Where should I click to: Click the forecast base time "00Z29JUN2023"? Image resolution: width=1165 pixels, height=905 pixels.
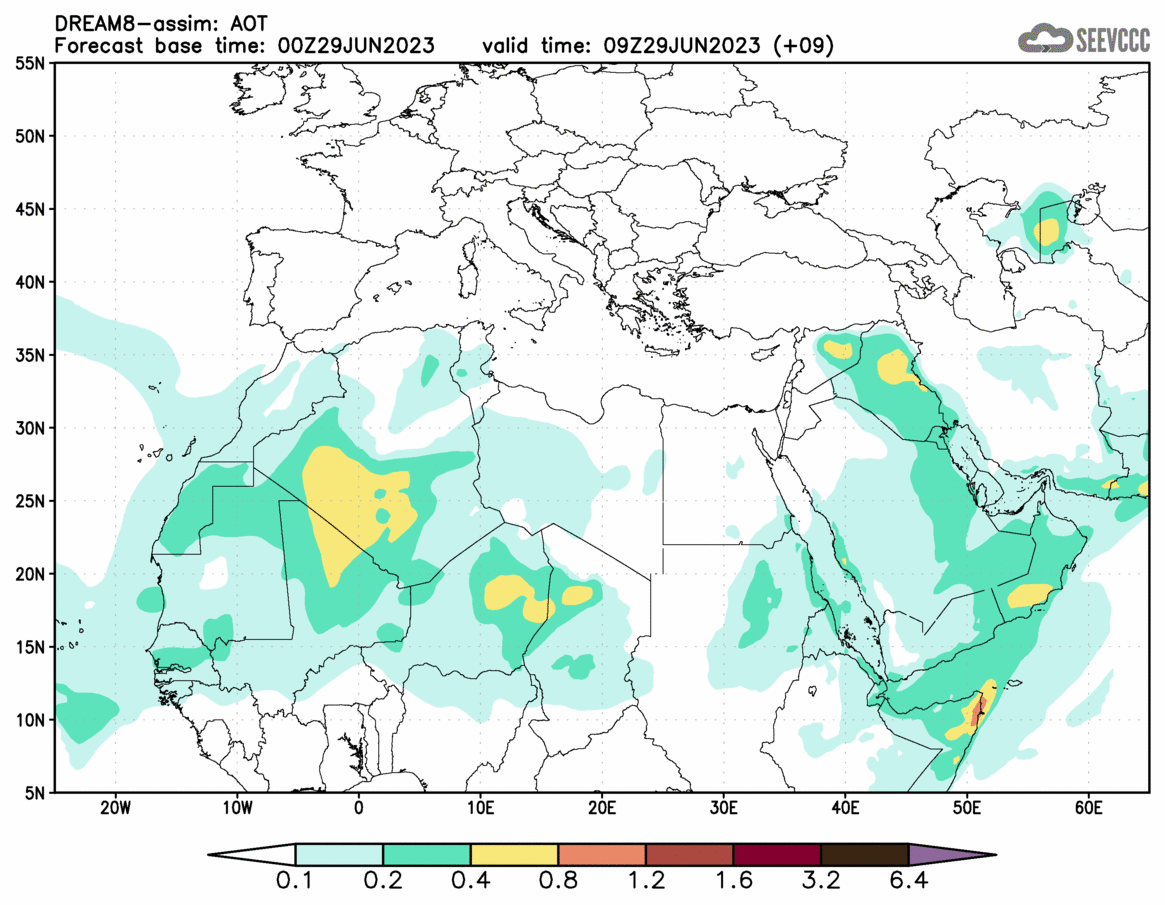[x=356, y=46]
